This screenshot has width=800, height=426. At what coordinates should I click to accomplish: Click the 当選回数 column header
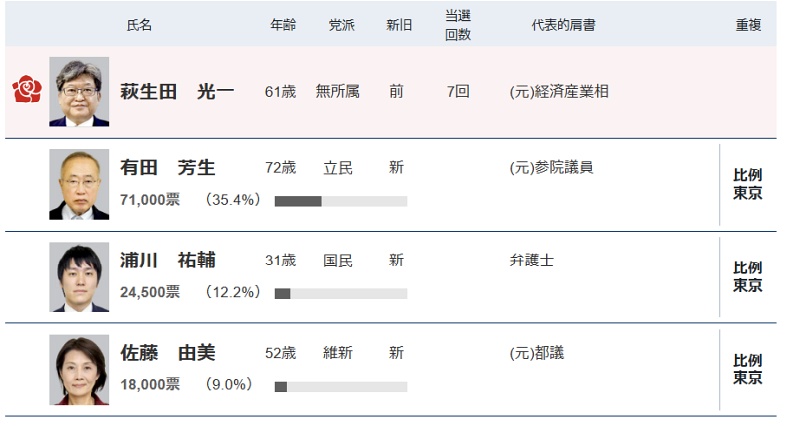tap(458, 25)
